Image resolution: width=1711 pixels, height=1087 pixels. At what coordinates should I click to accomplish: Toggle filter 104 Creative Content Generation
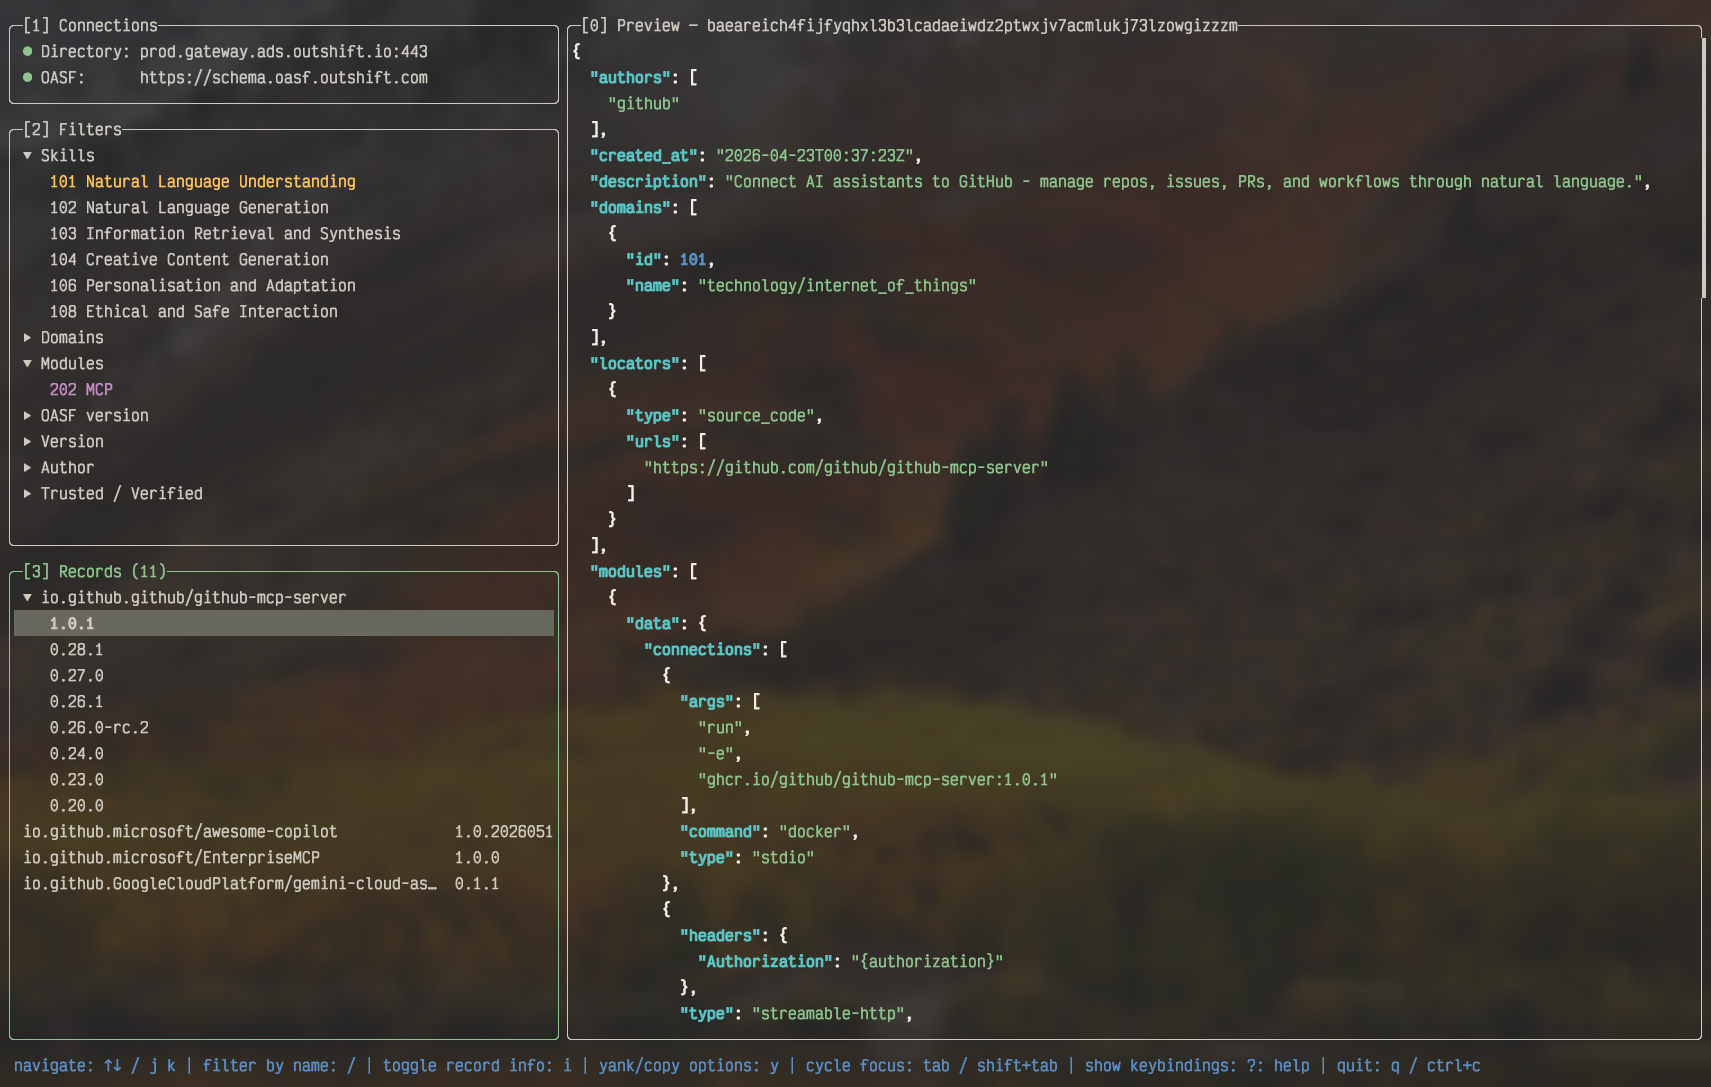tap(189, 260)
